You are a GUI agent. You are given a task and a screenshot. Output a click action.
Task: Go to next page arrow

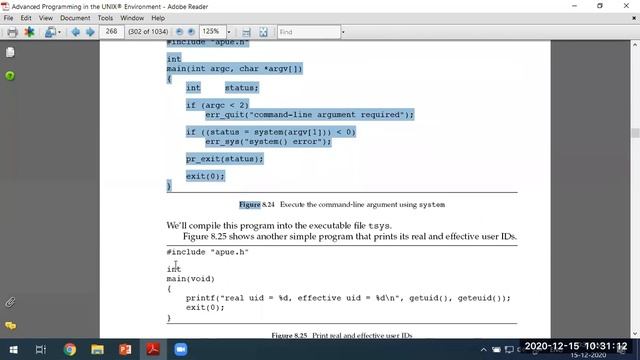[x=90, y=32]
